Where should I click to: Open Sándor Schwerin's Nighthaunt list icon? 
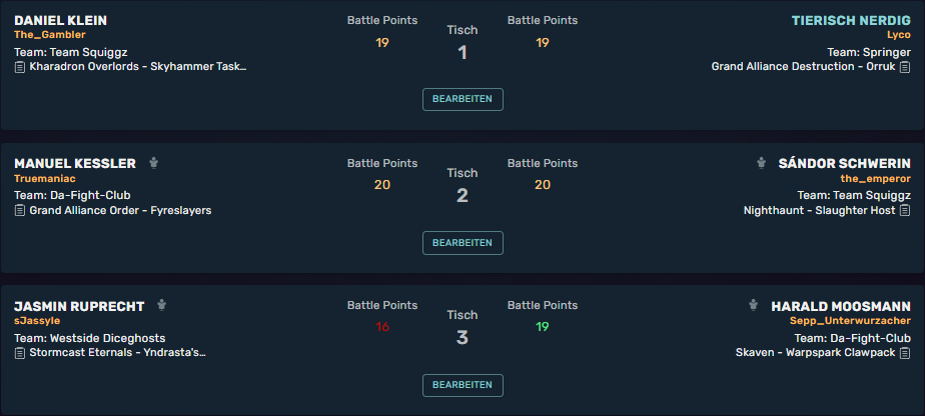(905, 210)
